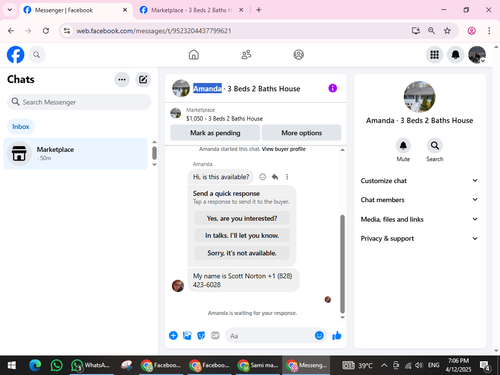The width and height of the screenshot is (500, 375).
Task: Click the Search Messenger field
Action: point(79,102)
